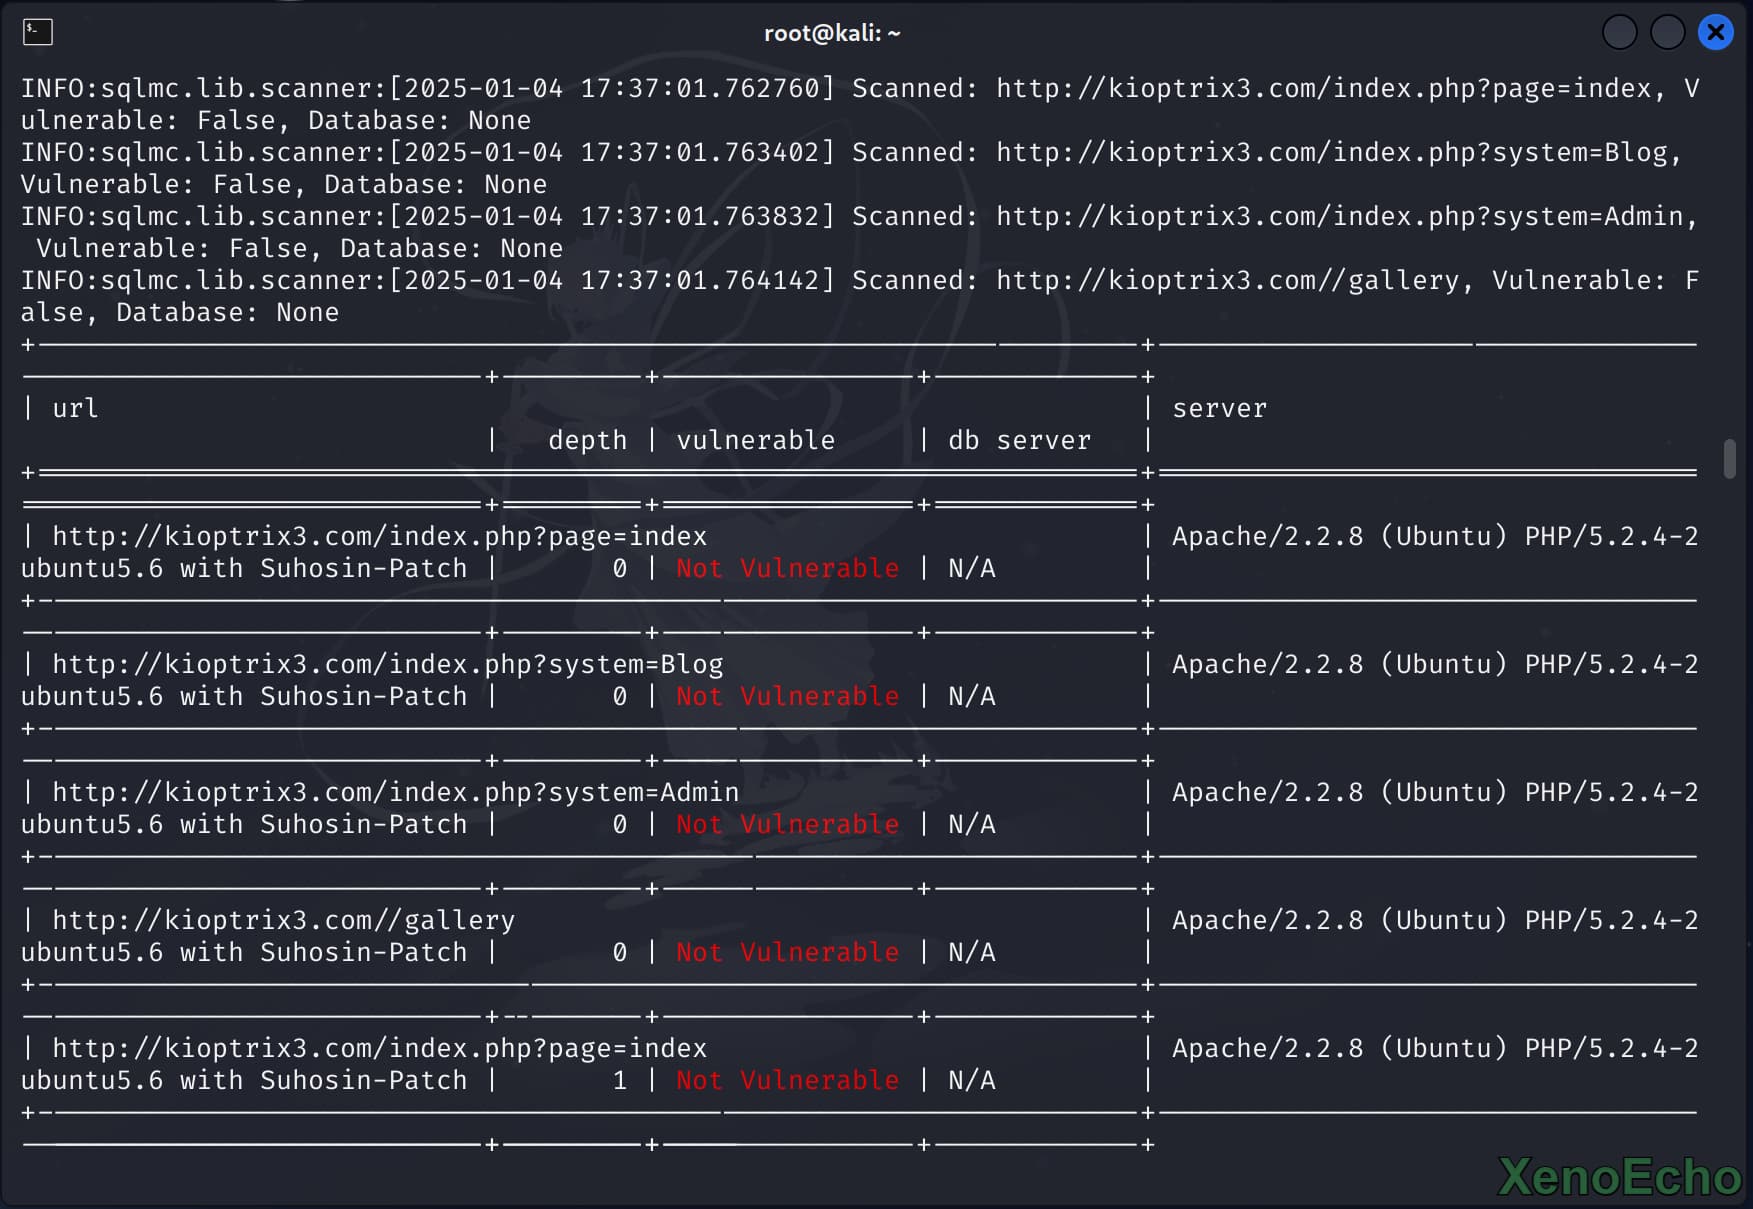Click the terminal icon in the title bar
The height and width of the screenshot is (1209, 1753).
pyautogui.click(x=38, y=32)
